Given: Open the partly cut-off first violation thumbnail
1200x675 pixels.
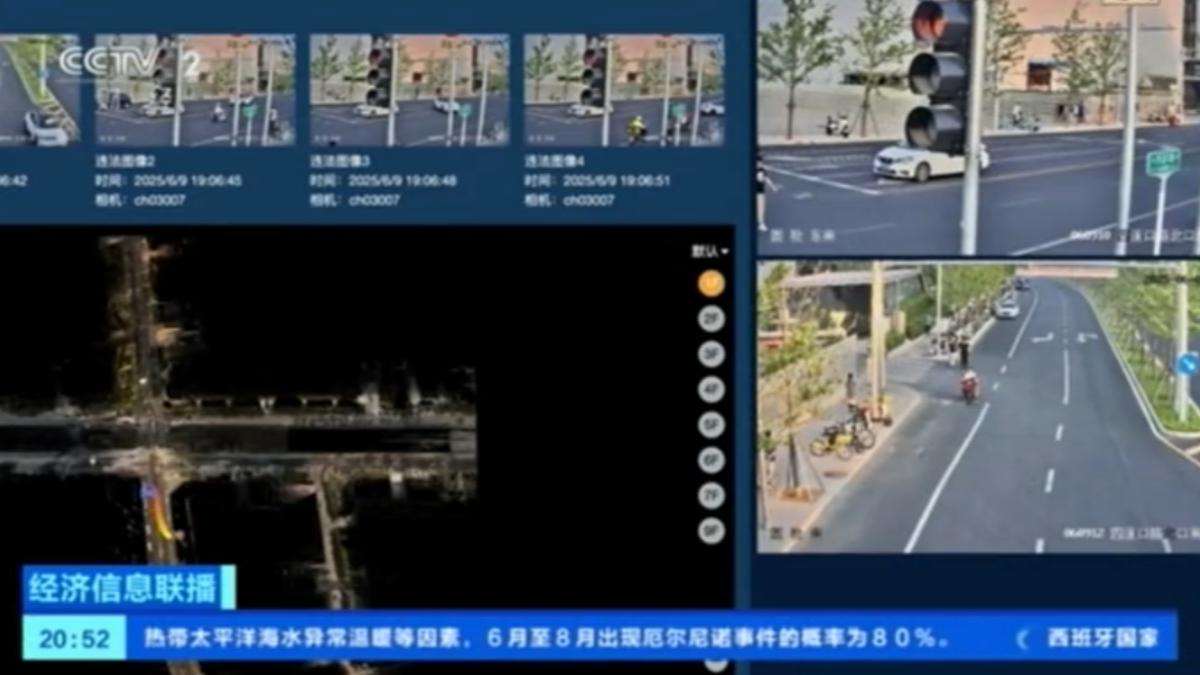Looking at the screenshot, I should click(40, 91).
